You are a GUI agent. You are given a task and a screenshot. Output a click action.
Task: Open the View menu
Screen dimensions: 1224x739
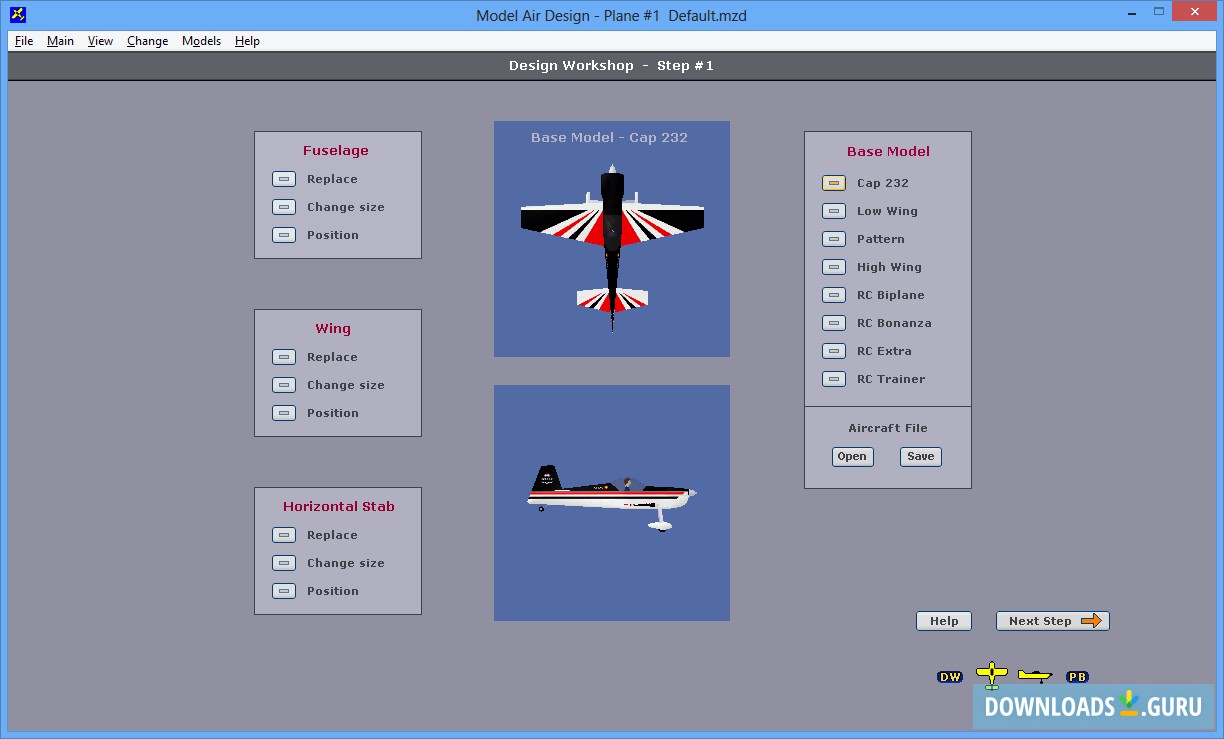(x=100, y=41)
